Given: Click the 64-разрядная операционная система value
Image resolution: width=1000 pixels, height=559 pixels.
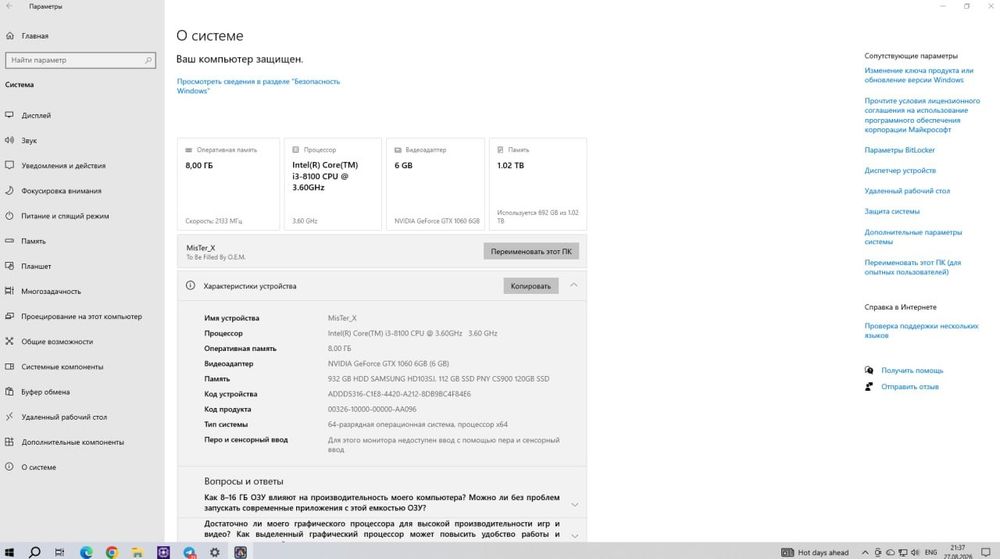Looking at the screenshot, I should click(x=418, y=425).
